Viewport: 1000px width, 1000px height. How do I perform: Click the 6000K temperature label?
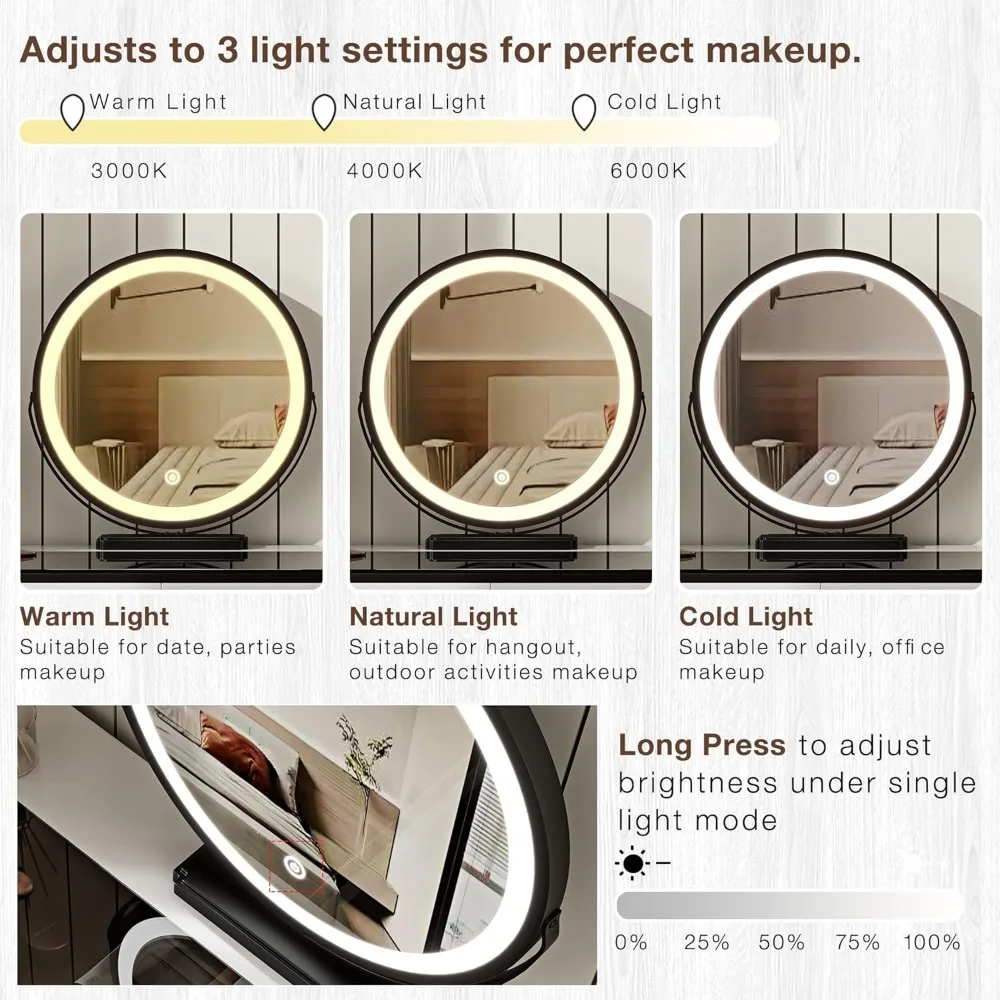(649, 171)
